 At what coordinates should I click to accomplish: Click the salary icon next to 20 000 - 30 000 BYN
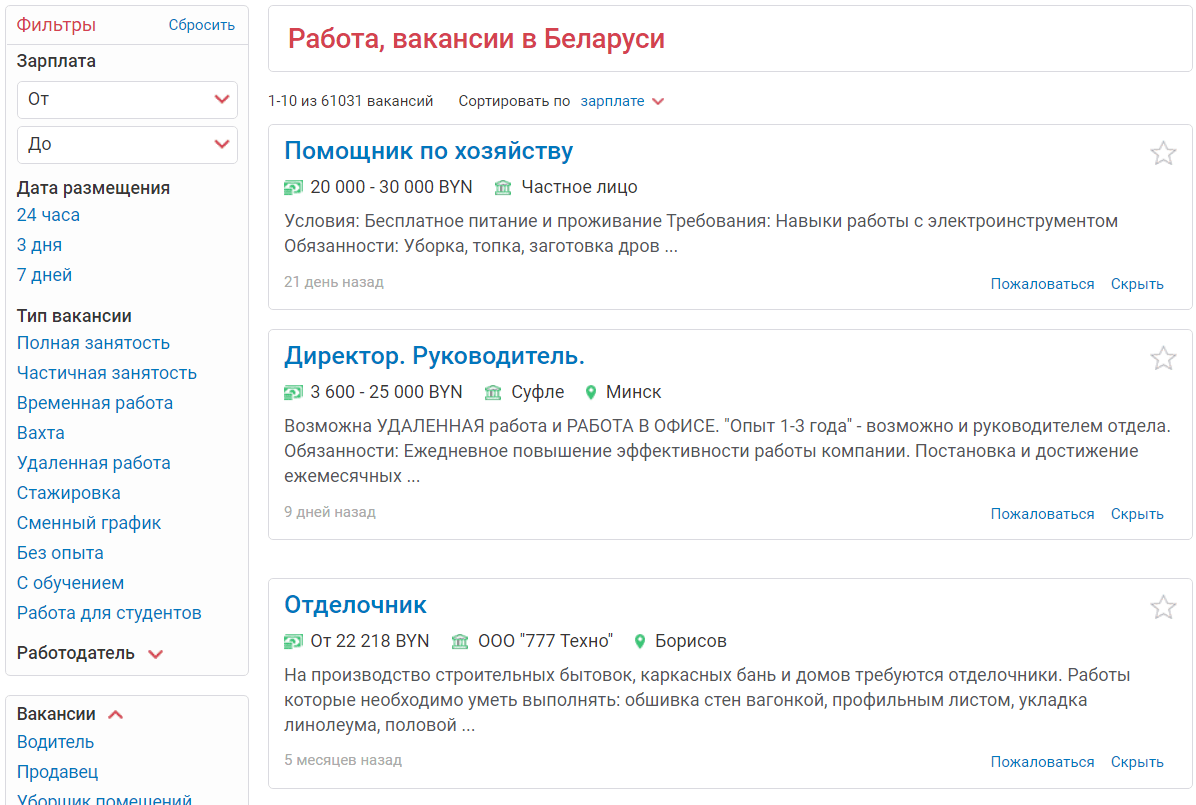pyautogui.click(x=293, y=187)
